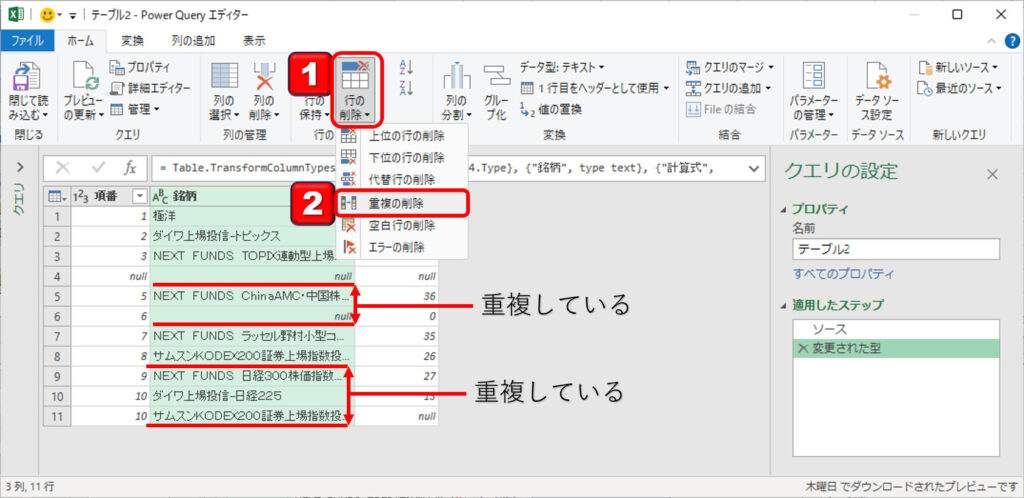Open Properties (プロパティ) in the ribbon
This screenshot has height=498, width=1024.
coord(140,67)
